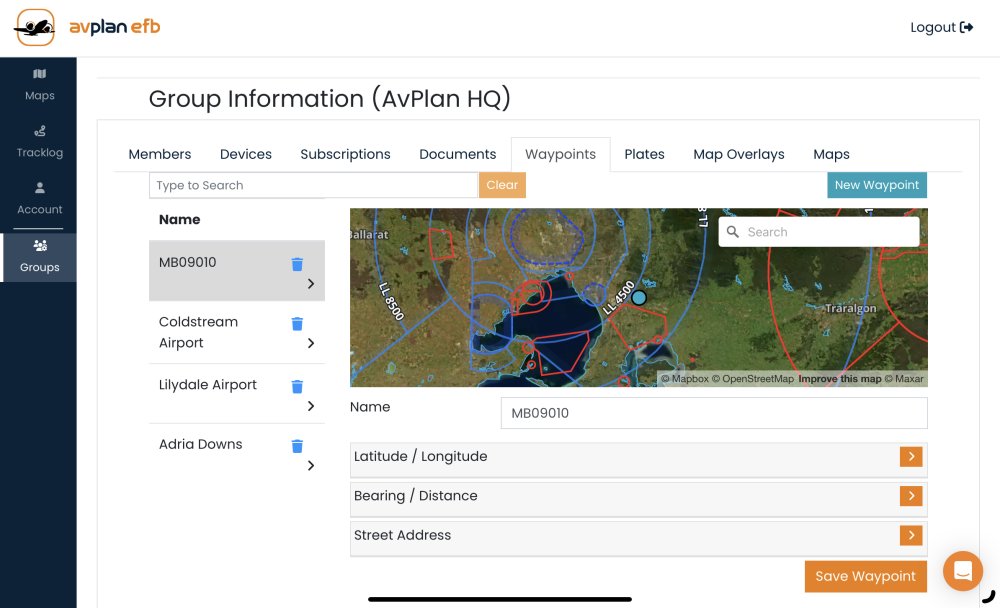This screenshot has width=1000, height=608.
Task: Select MB09010 in the waypoint list
Action: (237, 271)
